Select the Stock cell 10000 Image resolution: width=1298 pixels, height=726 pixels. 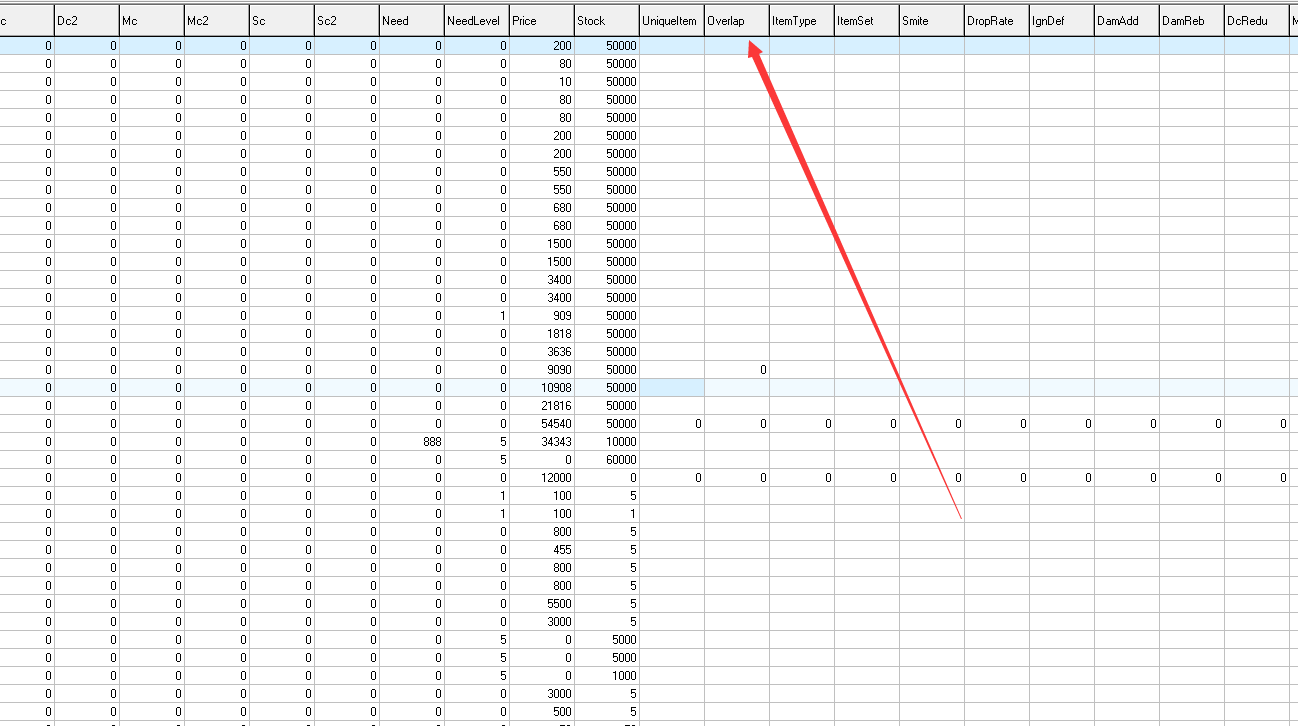pyautogui.click(x=607, y=442)
